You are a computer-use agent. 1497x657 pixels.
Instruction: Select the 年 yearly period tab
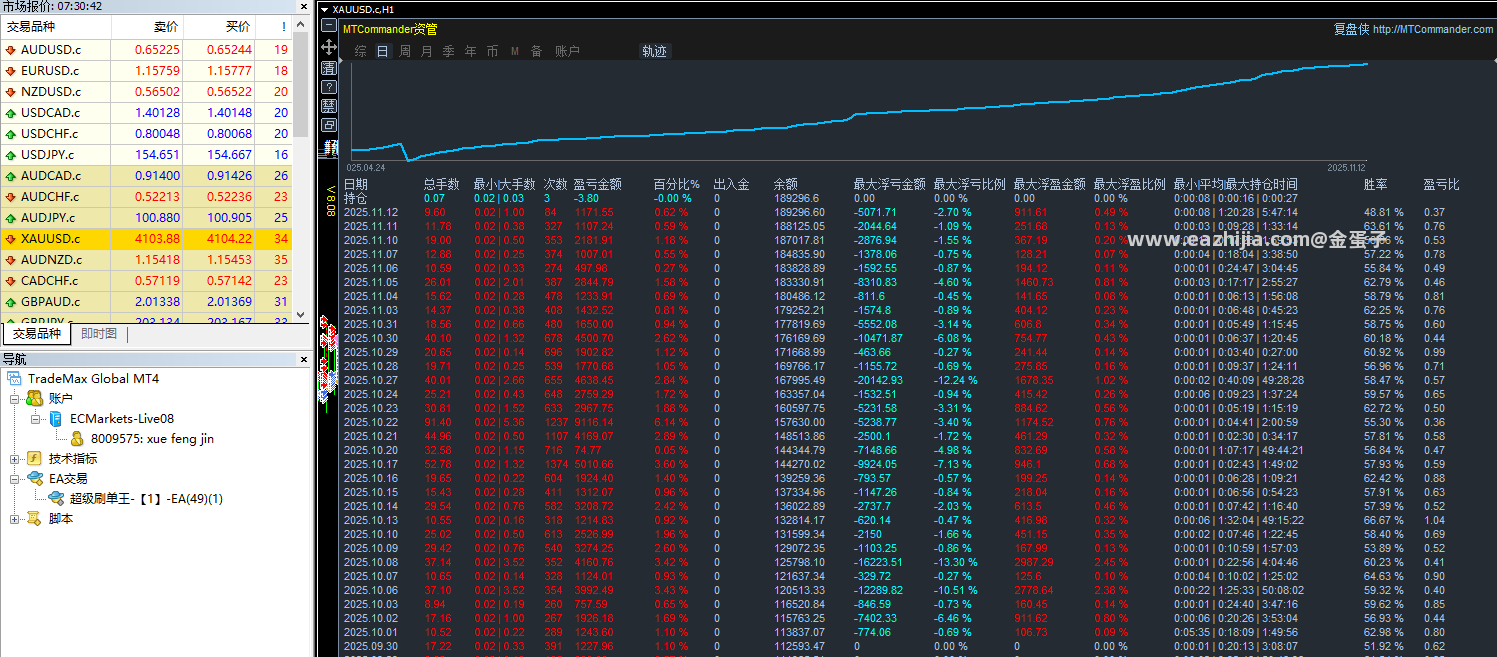pos(470,51)
